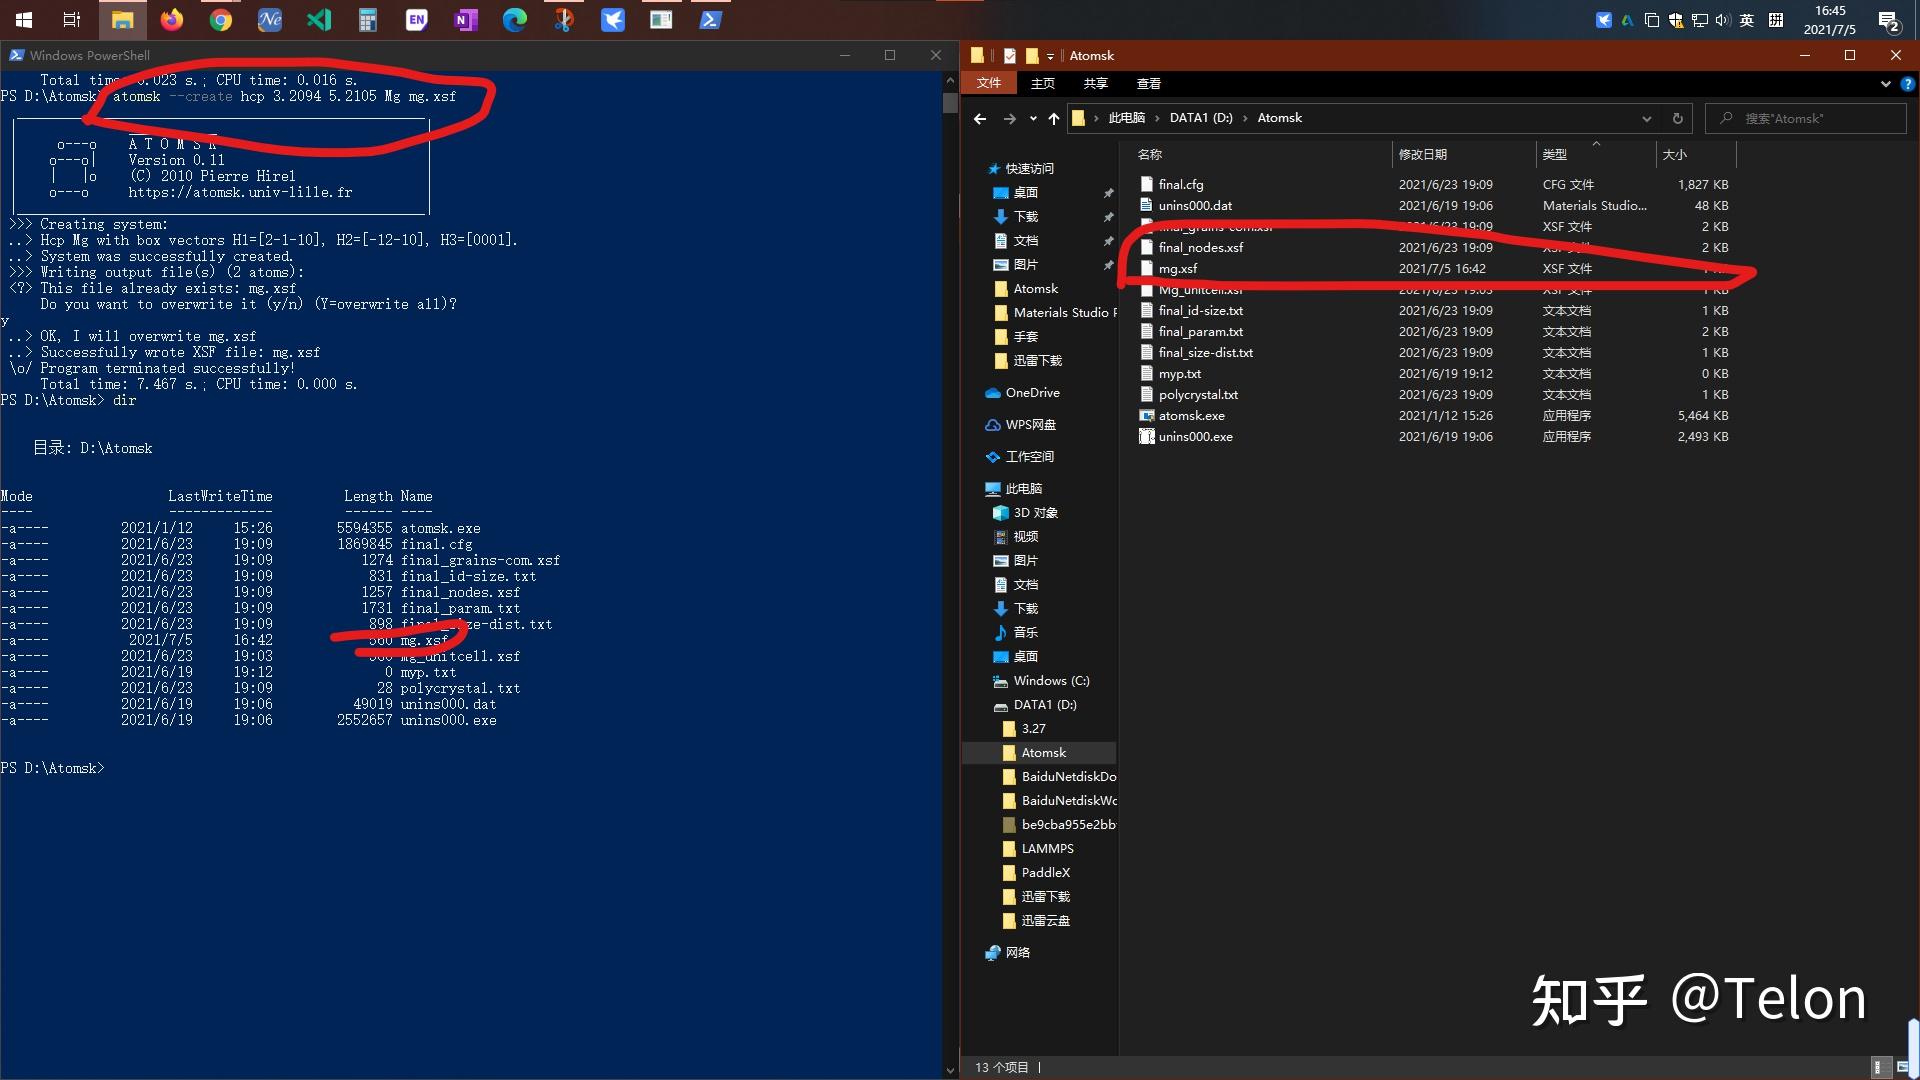
Task: Click the Up one level arrow
Action: (1053, 119)
